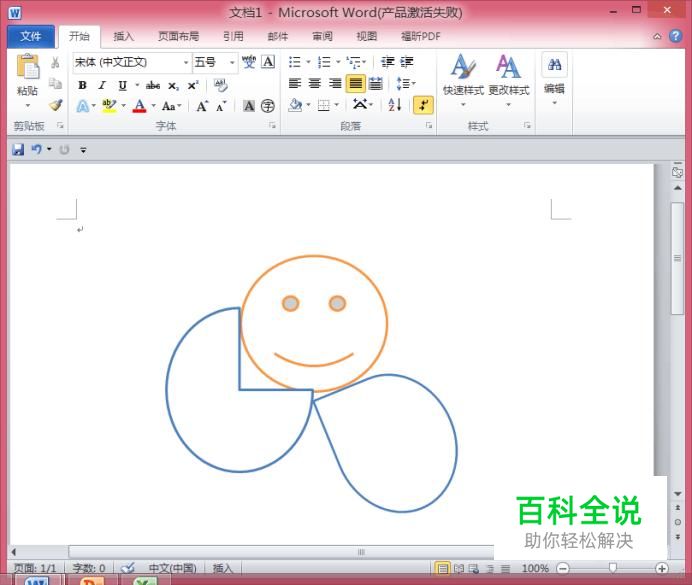Click the Shading paint bucket icon
Screen dimensions: 692x585
click(295, 105)
